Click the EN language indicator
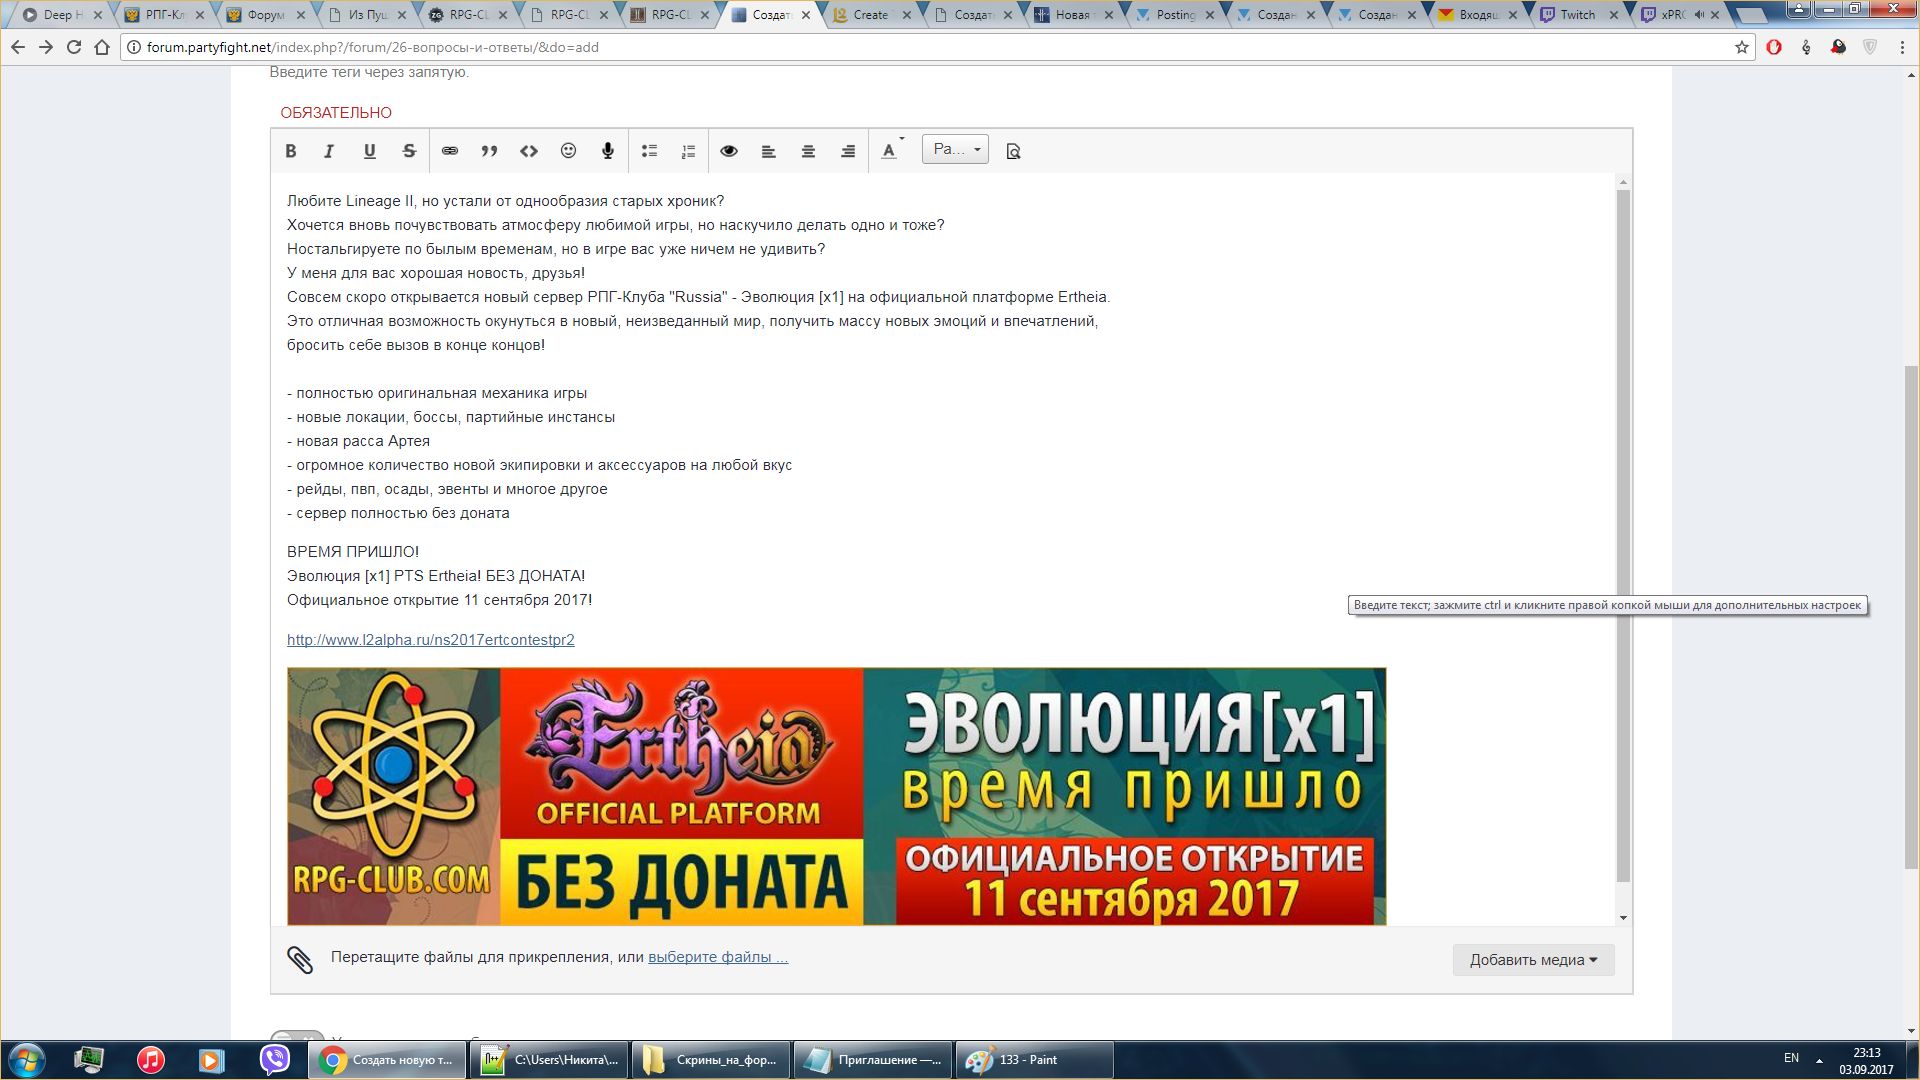 click(x=1791, y=1058)
